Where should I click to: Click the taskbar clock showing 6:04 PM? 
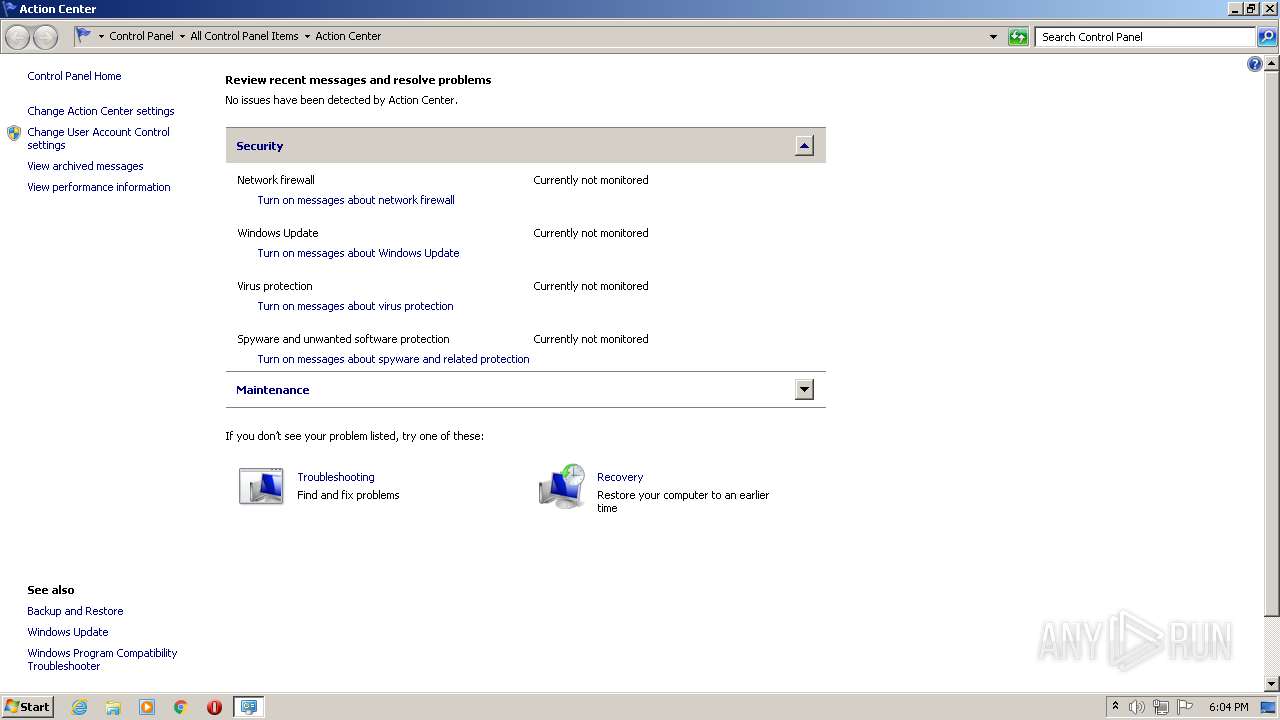[x=1228, y=707]
